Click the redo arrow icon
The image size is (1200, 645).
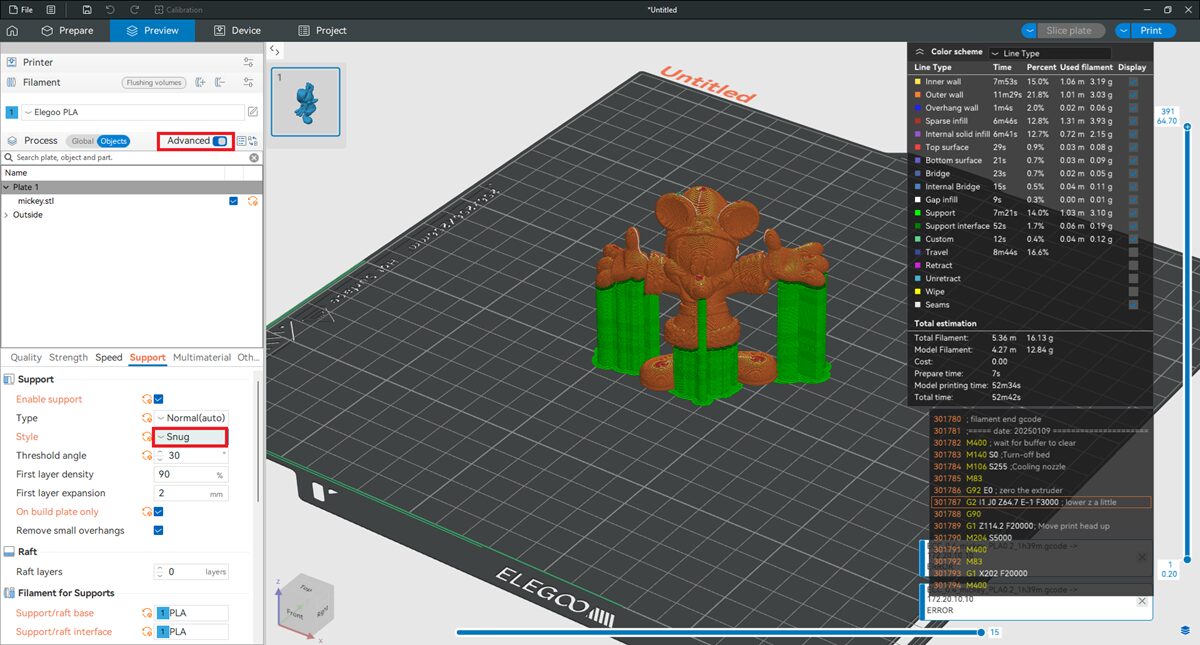click(x=135, y=9)
